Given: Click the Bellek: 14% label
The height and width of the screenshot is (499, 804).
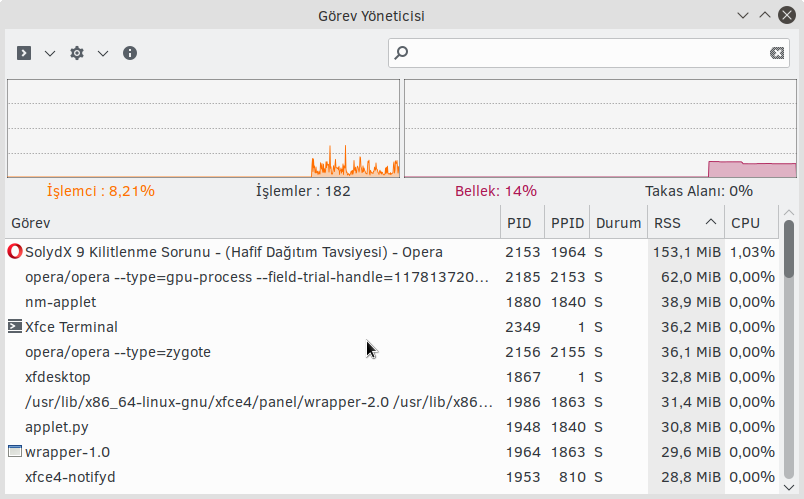Looking at the screenshot, I should click(x=496, y=191).
